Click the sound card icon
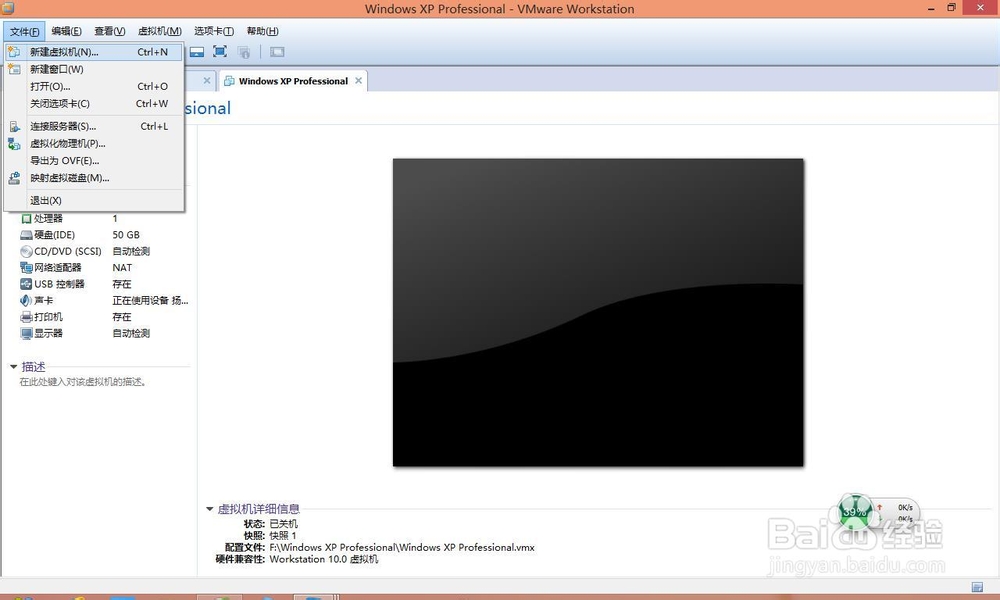1000x600 pixels. tap(26, 300)
